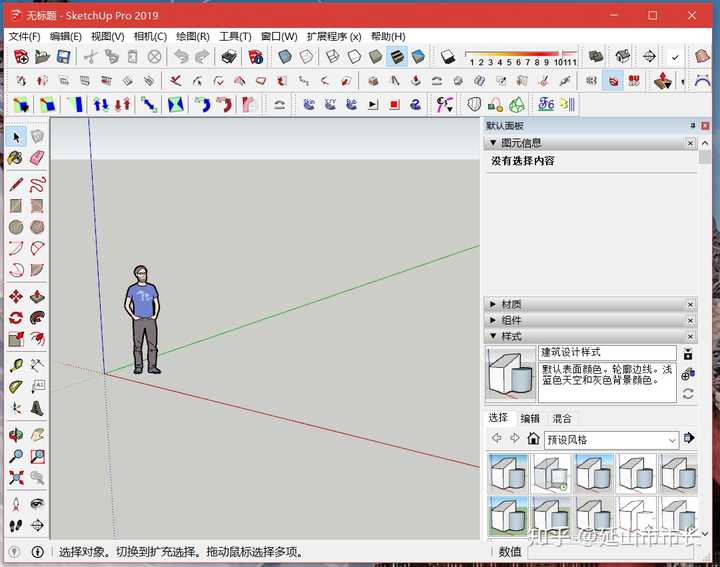Screen dimensions: 720x567
Task: Choose the Make Component tool
Action: coord(37,137)
